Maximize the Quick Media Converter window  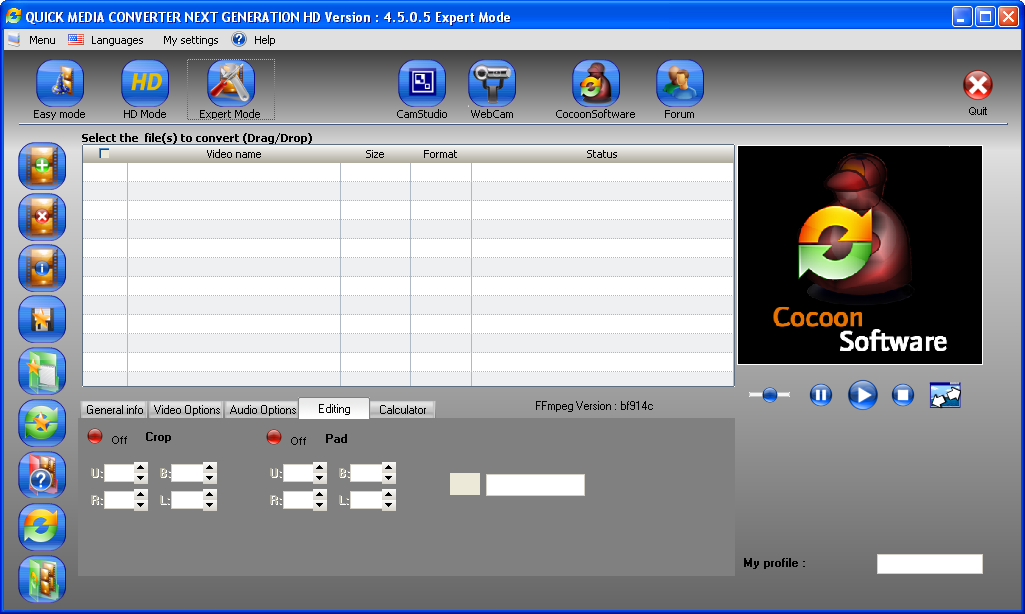click(x=985, y=17)
